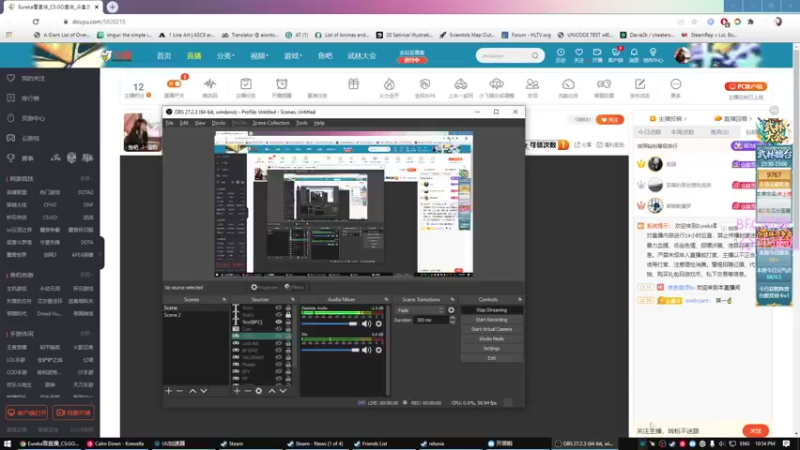This screenshot has height=450, width=800.
Task: Toggle the live broadcast switch in streamer toolbar
Action: tap(174, 84)
